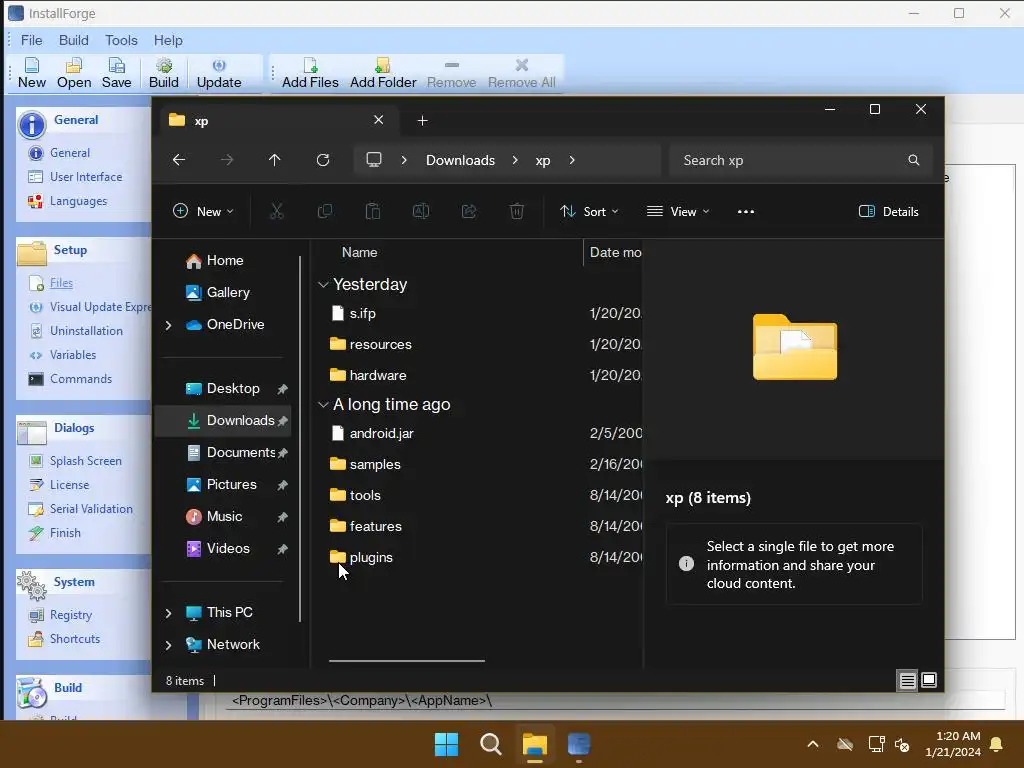Click Downloads in the address breadcrumb
This screenshot has height=768, width=1024.
[x=460, y=160]
